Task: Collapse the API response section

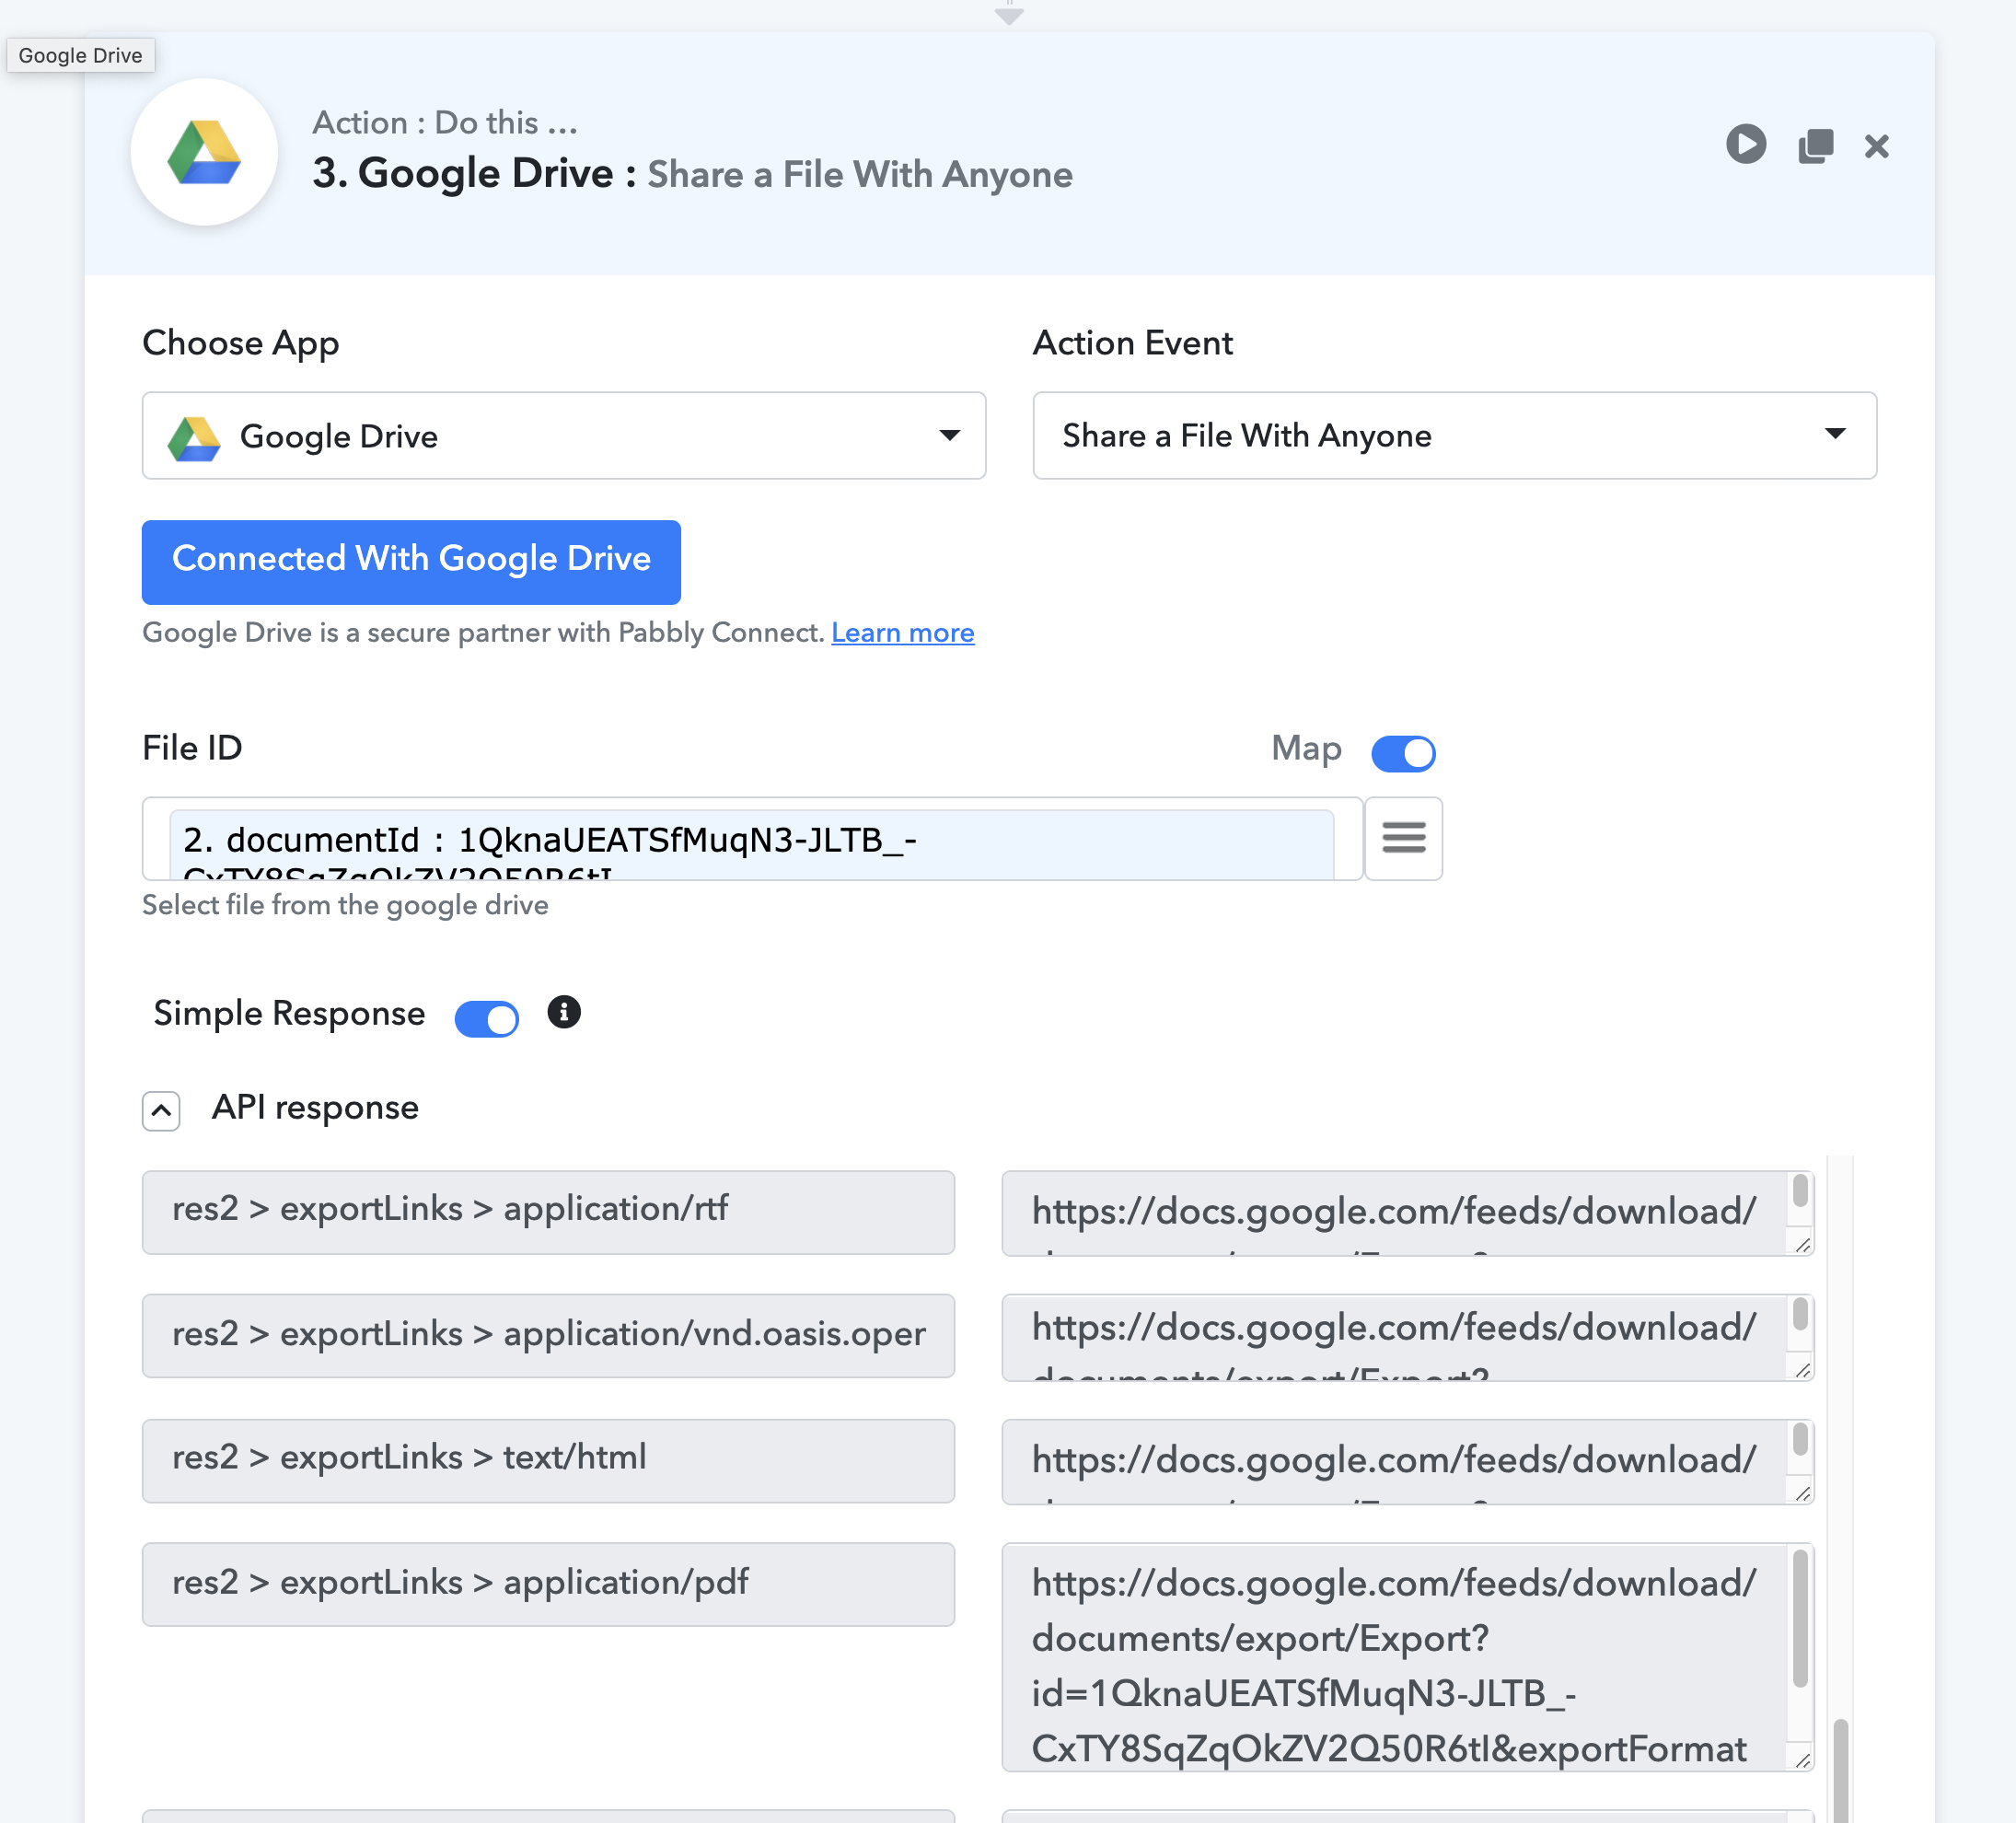Action: [161, 1110]
